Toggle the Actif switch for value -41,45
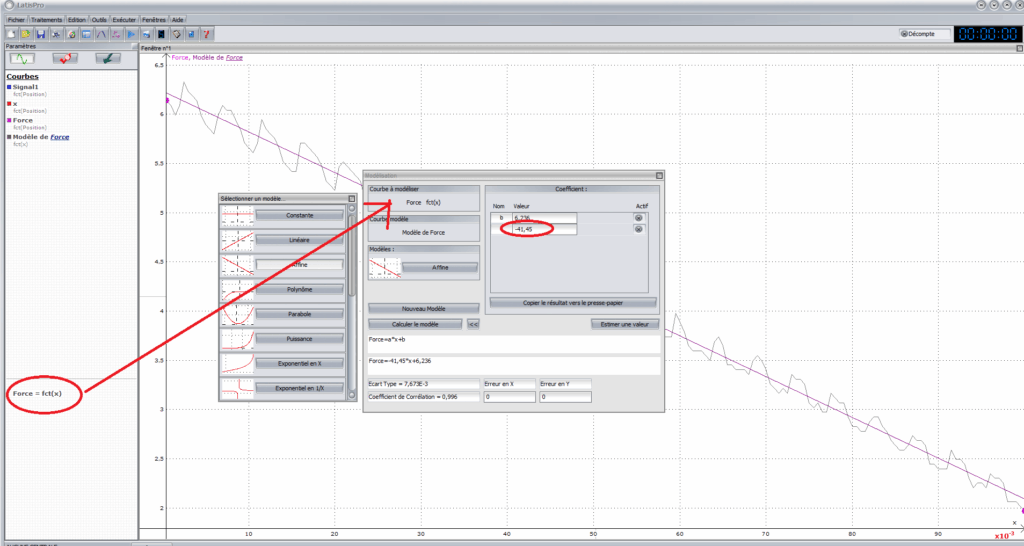 [x=638, y=230]
